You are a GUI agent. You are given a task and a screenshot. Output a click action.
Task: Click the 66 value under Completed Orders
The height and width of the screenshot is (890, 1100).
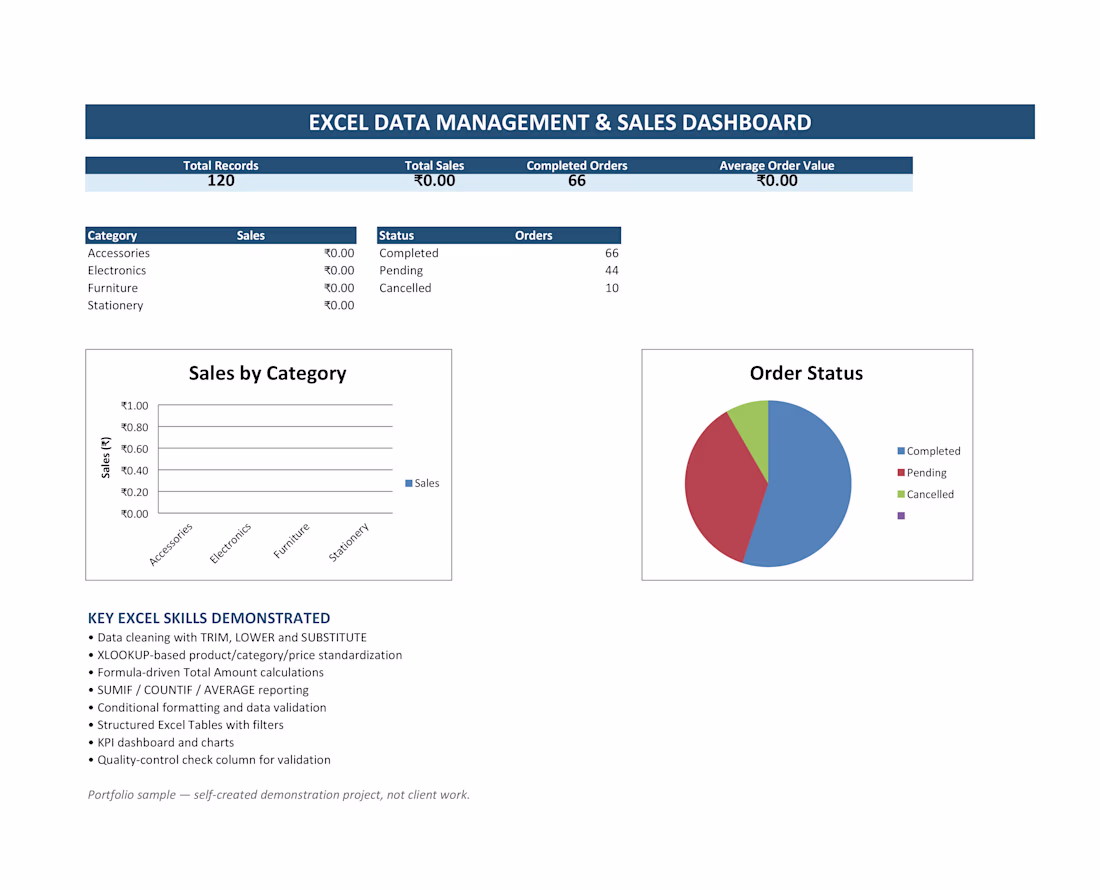577,181
